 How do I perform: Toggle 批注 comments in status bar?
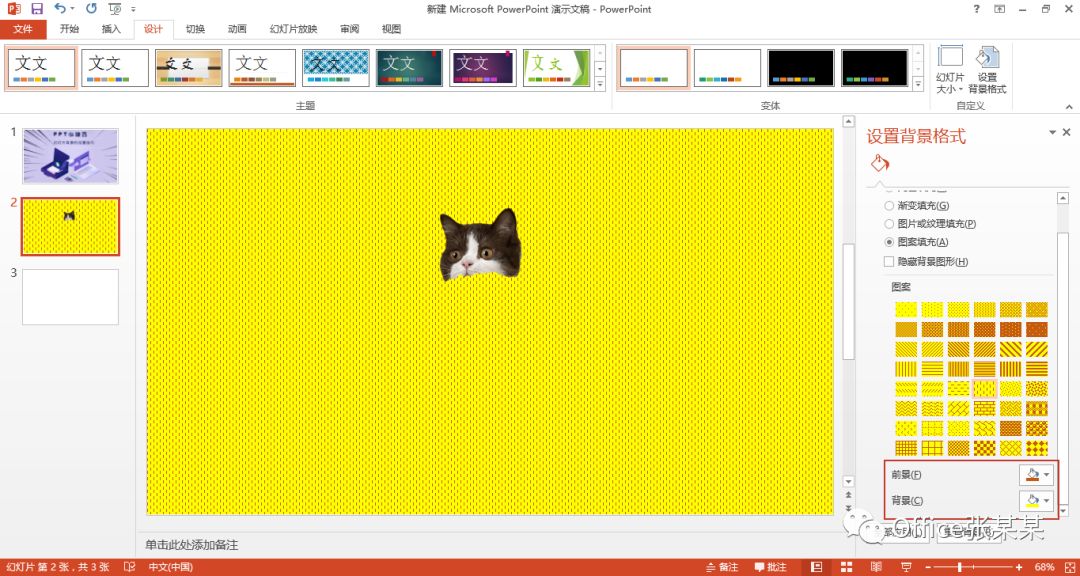pyautogui.click(x=771, y=568)
